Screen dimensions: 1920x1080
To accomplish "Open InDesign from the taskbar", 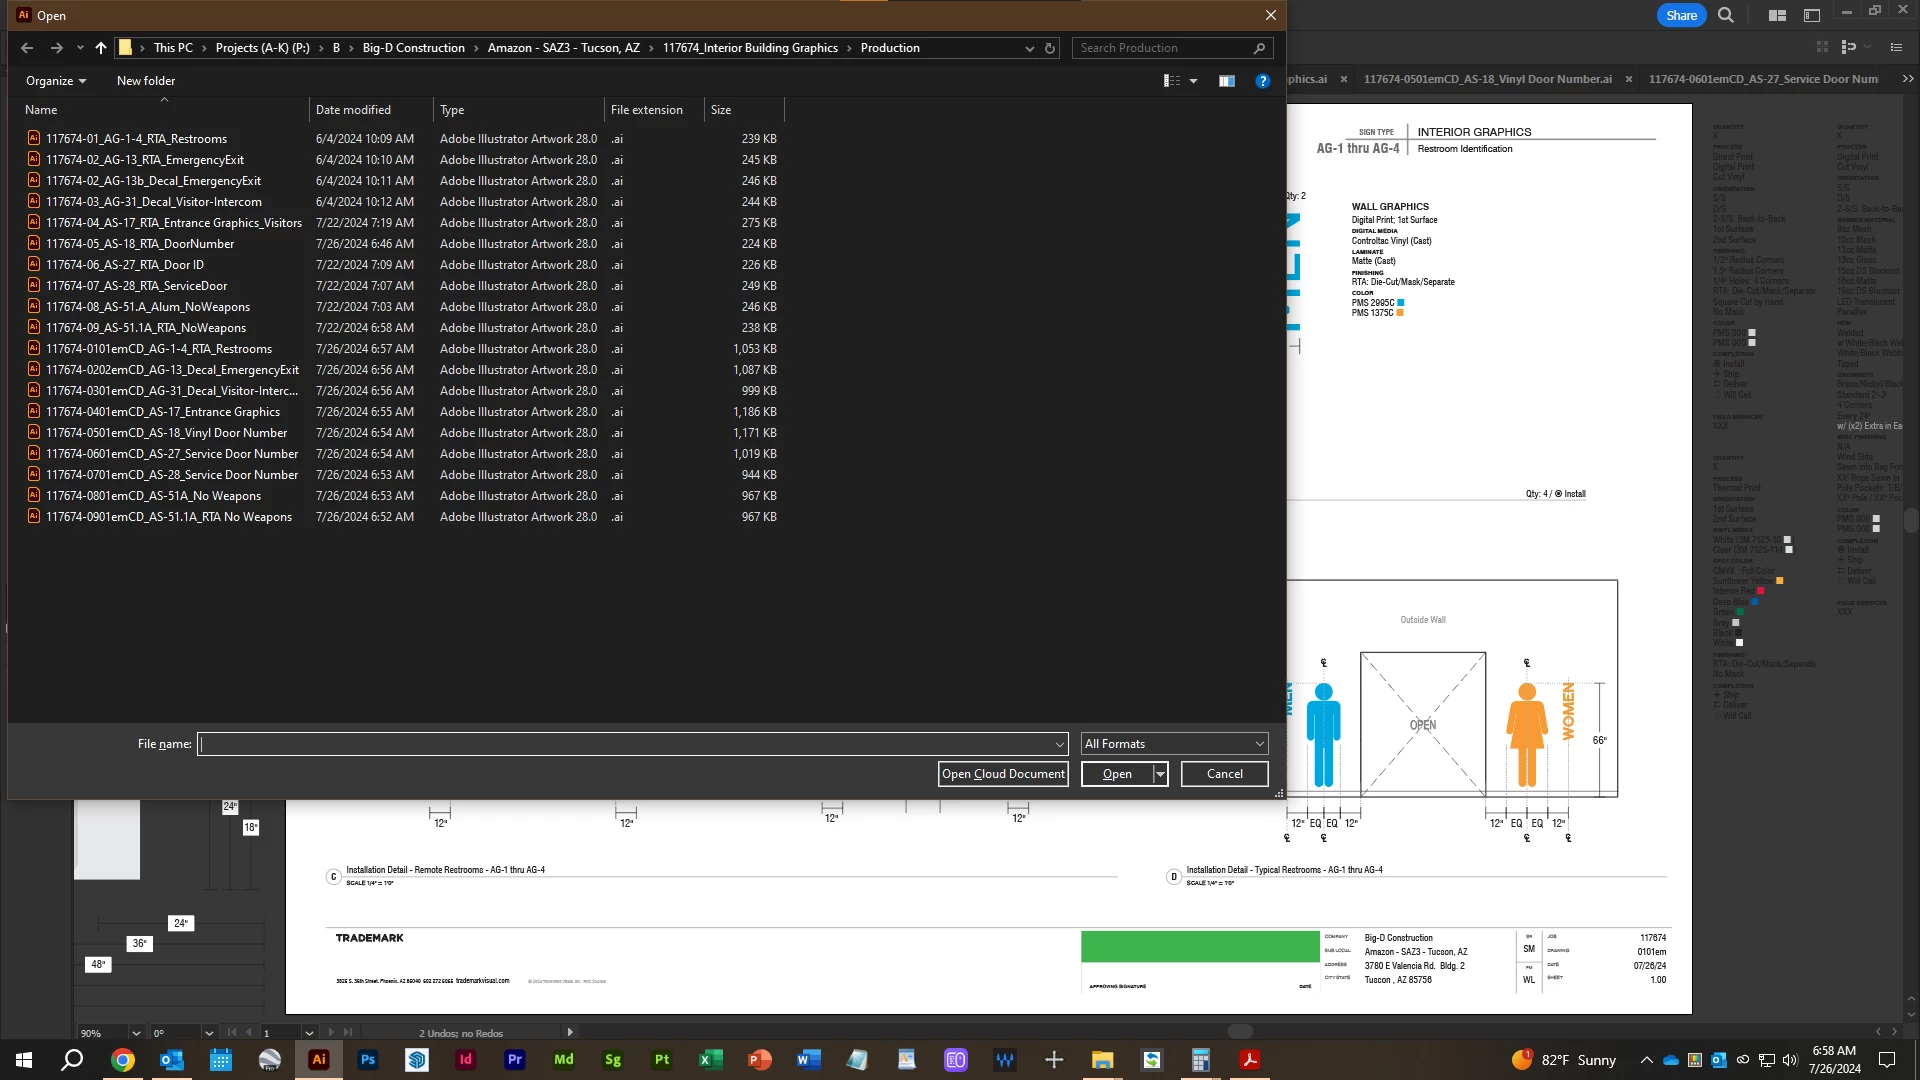I will point(466,1060).
